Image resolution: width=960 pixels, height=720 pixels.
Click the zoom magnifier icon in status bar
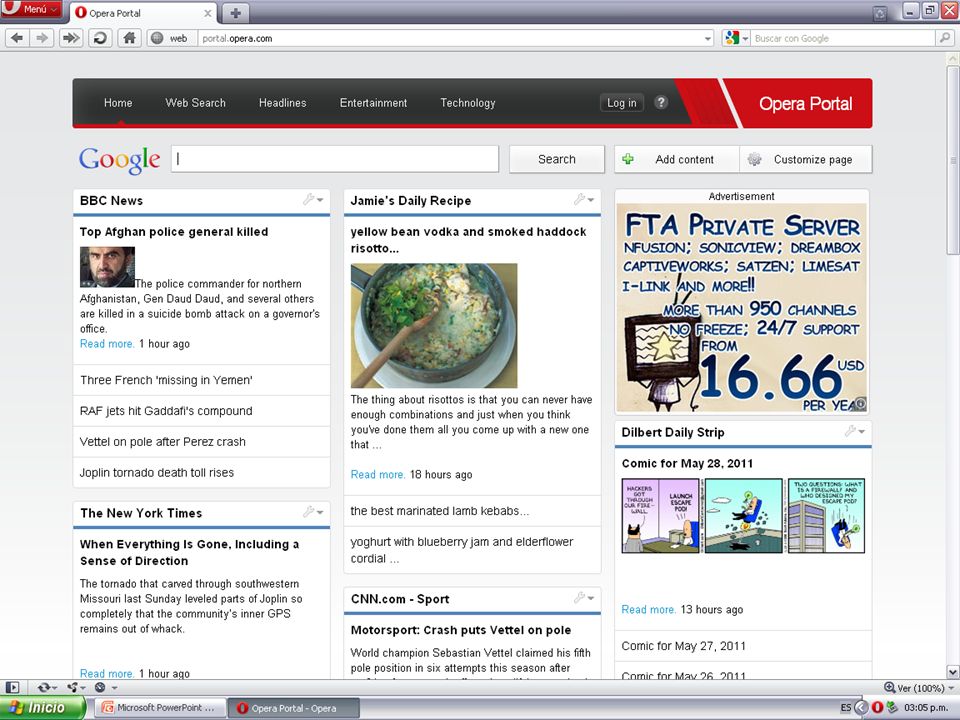pos(890,688)
